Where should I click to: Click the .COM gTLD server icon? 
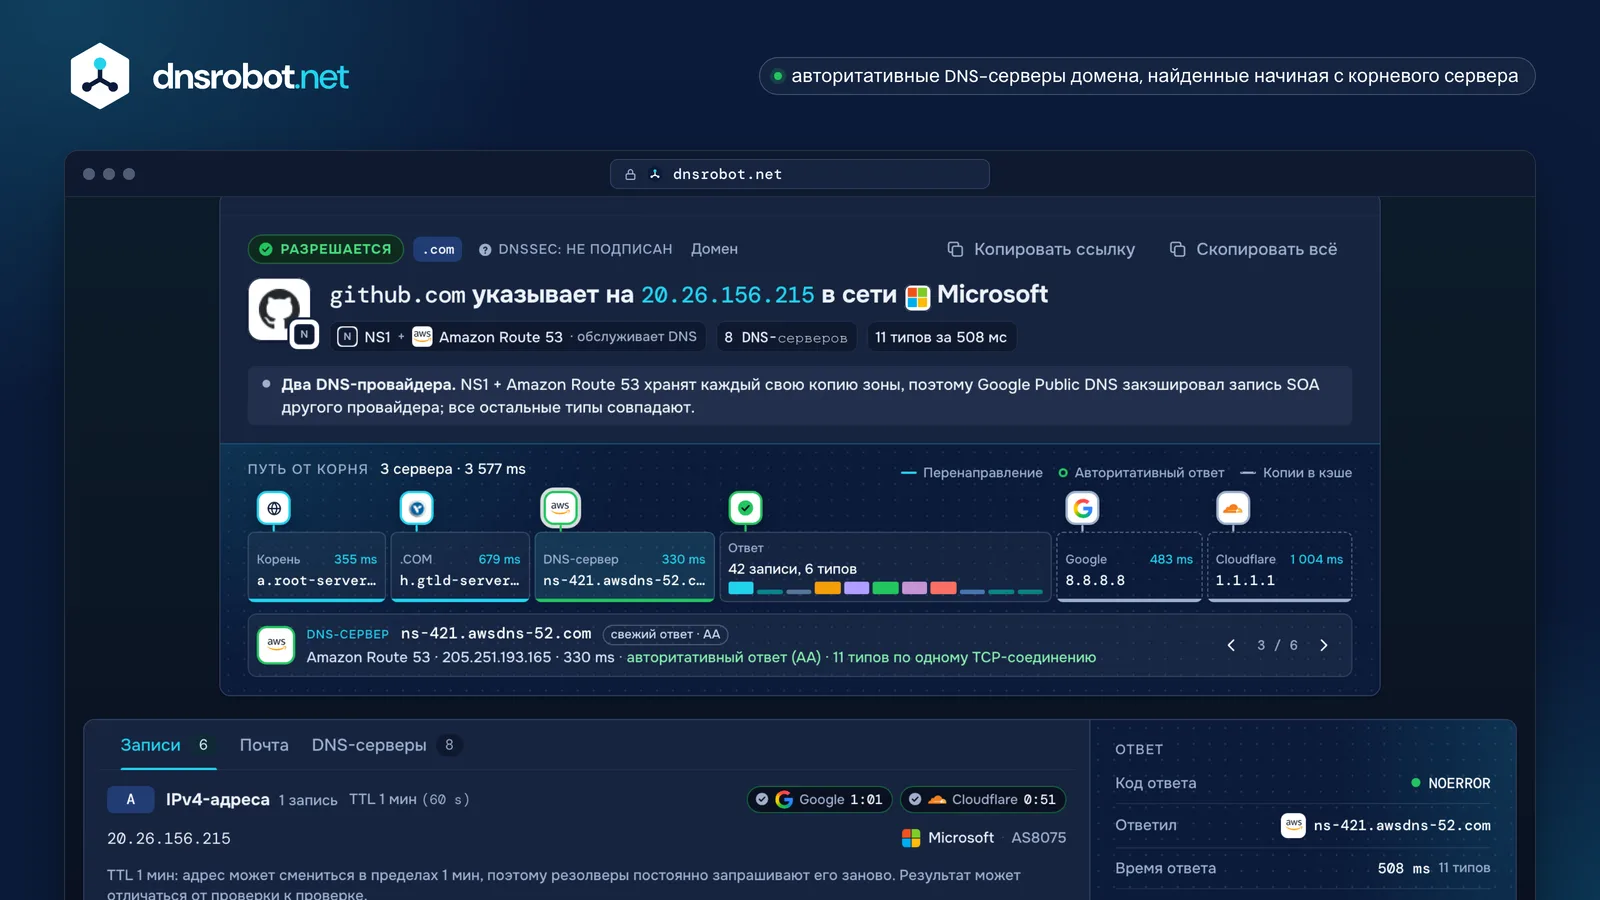pos(417,508)
